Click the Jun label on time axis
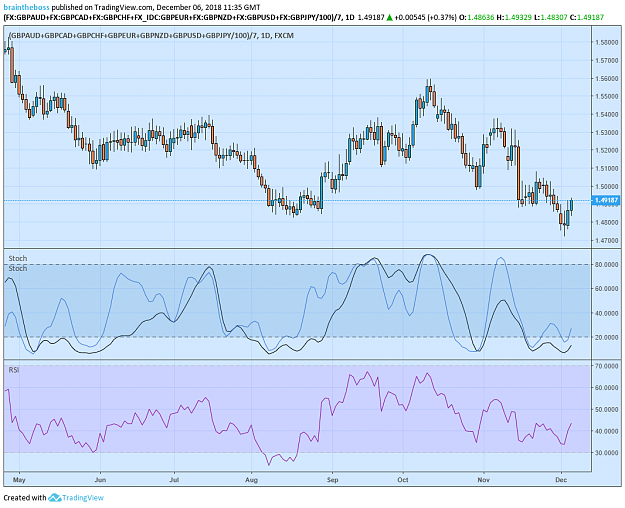 [x=100, y=480]
